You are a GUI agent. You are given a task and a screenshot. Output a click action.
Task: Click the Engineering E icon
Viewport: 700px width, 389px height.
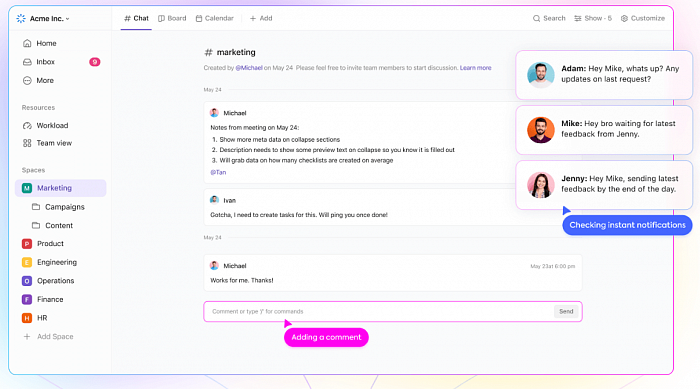[x=27, y=262]
